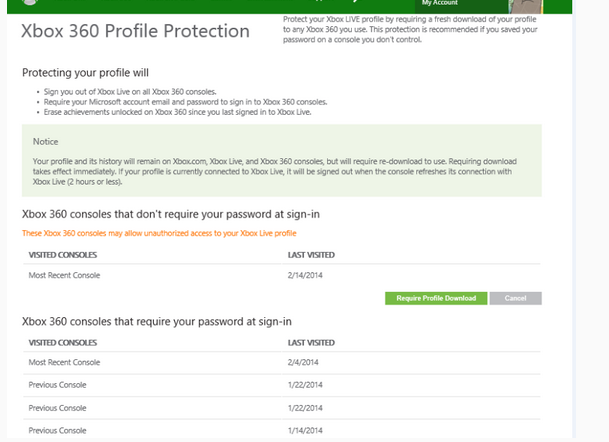The height and width of the screenshot is (442, 609).
Task: Click Most Recent Console dated 2/14/2014
Action: coord(64,275)
